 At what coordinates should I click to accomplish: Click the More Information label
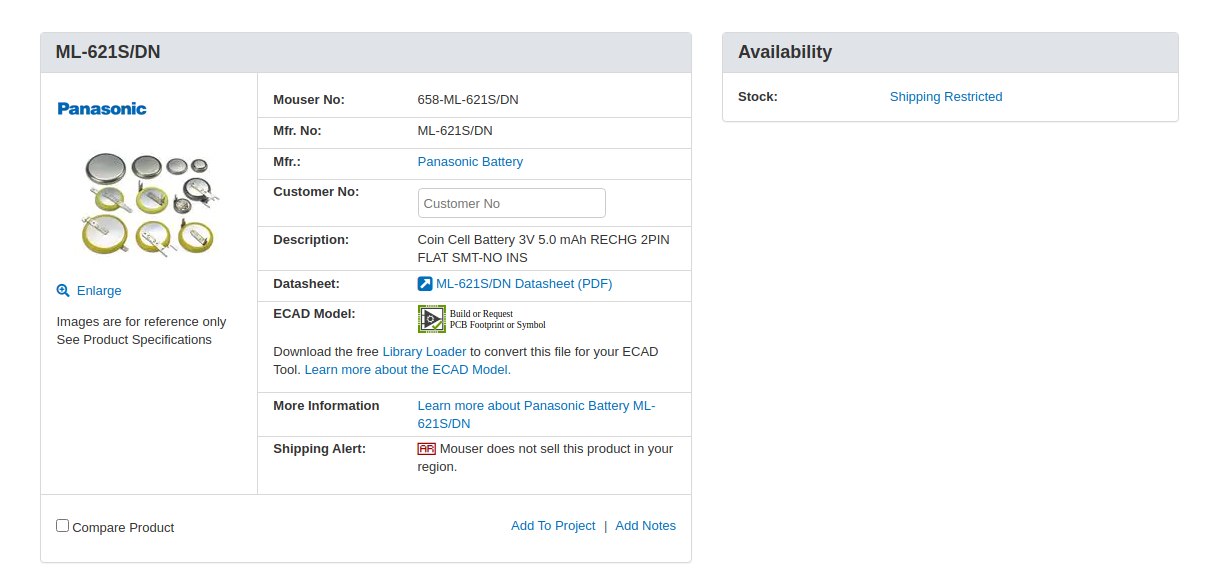point(326,406)
